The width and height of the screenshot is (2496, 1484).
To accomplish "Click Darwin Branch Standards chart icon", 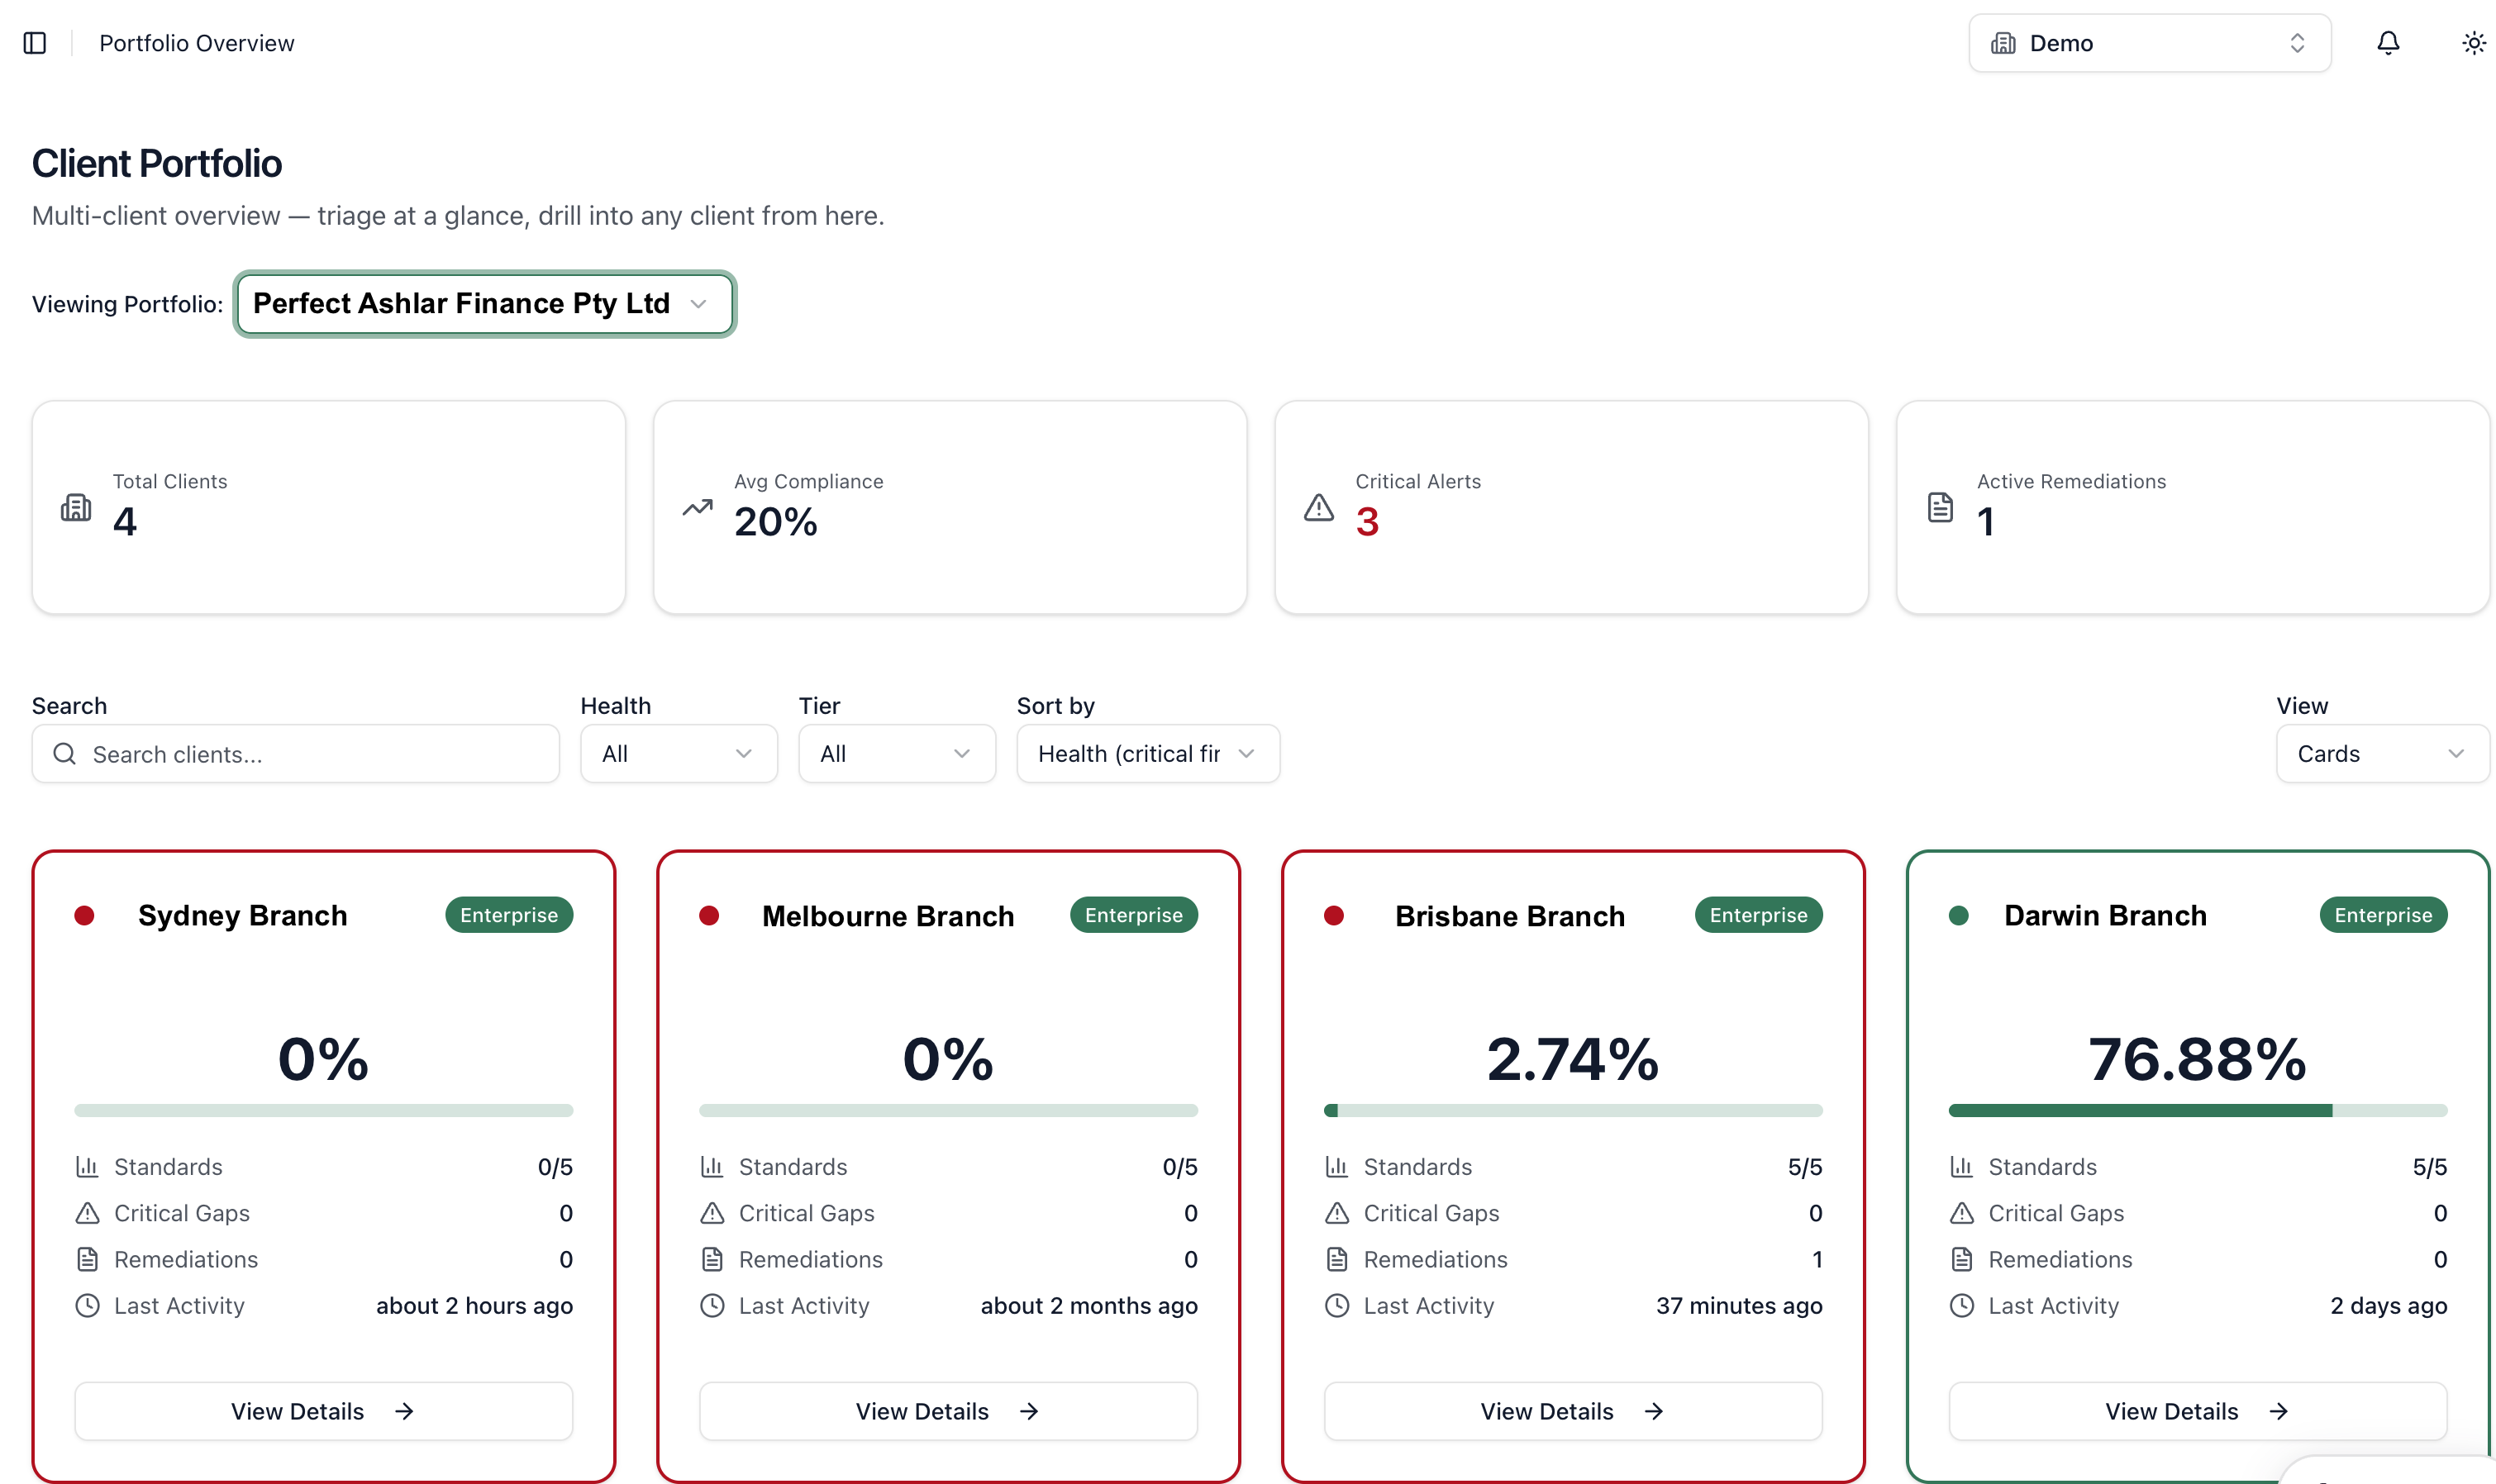I will pos(1962,1166).
